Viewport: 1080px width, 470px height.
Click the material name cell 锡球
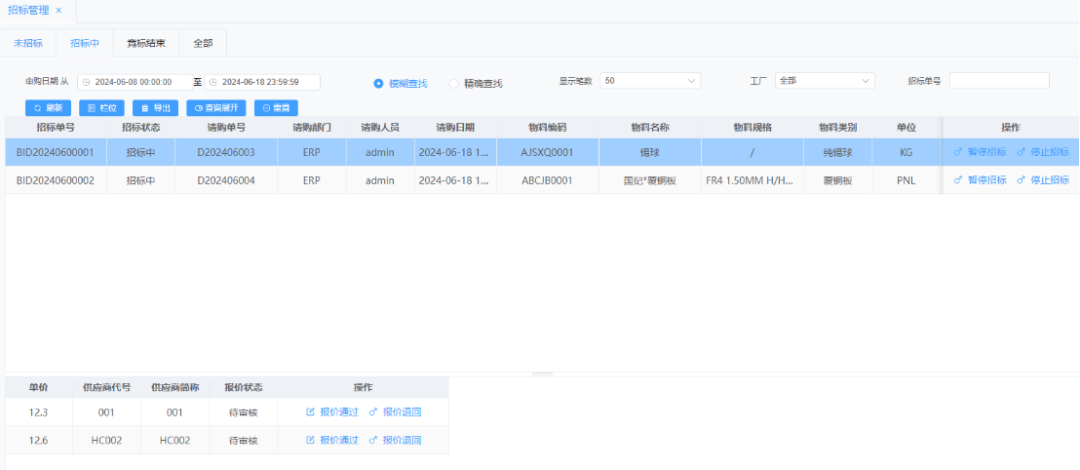pos(650,152)
